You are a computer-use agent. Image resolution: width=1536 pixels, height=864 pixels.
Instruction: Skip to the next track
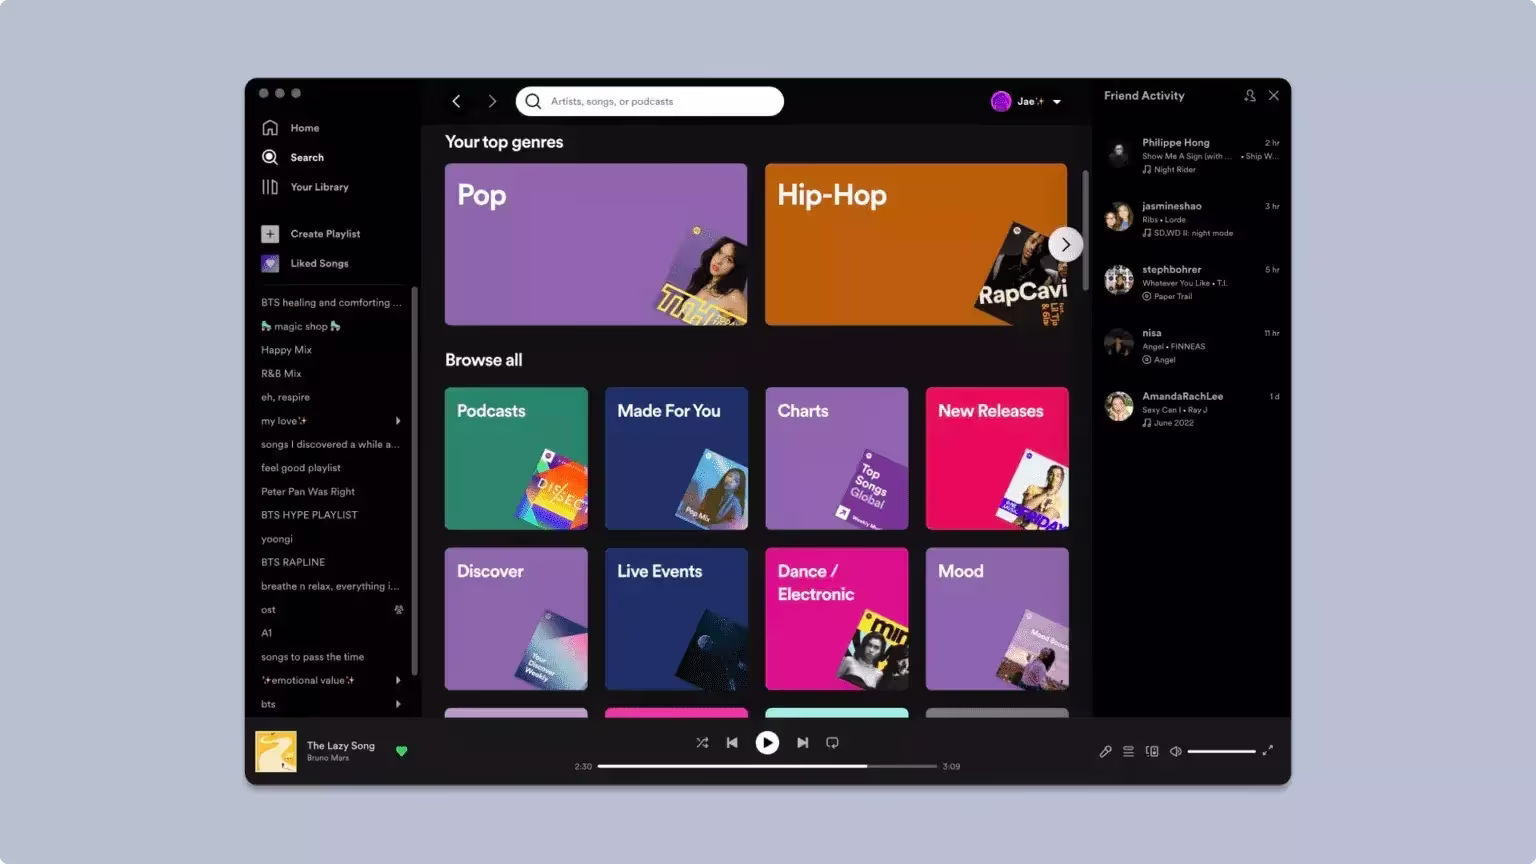(802, 743)
